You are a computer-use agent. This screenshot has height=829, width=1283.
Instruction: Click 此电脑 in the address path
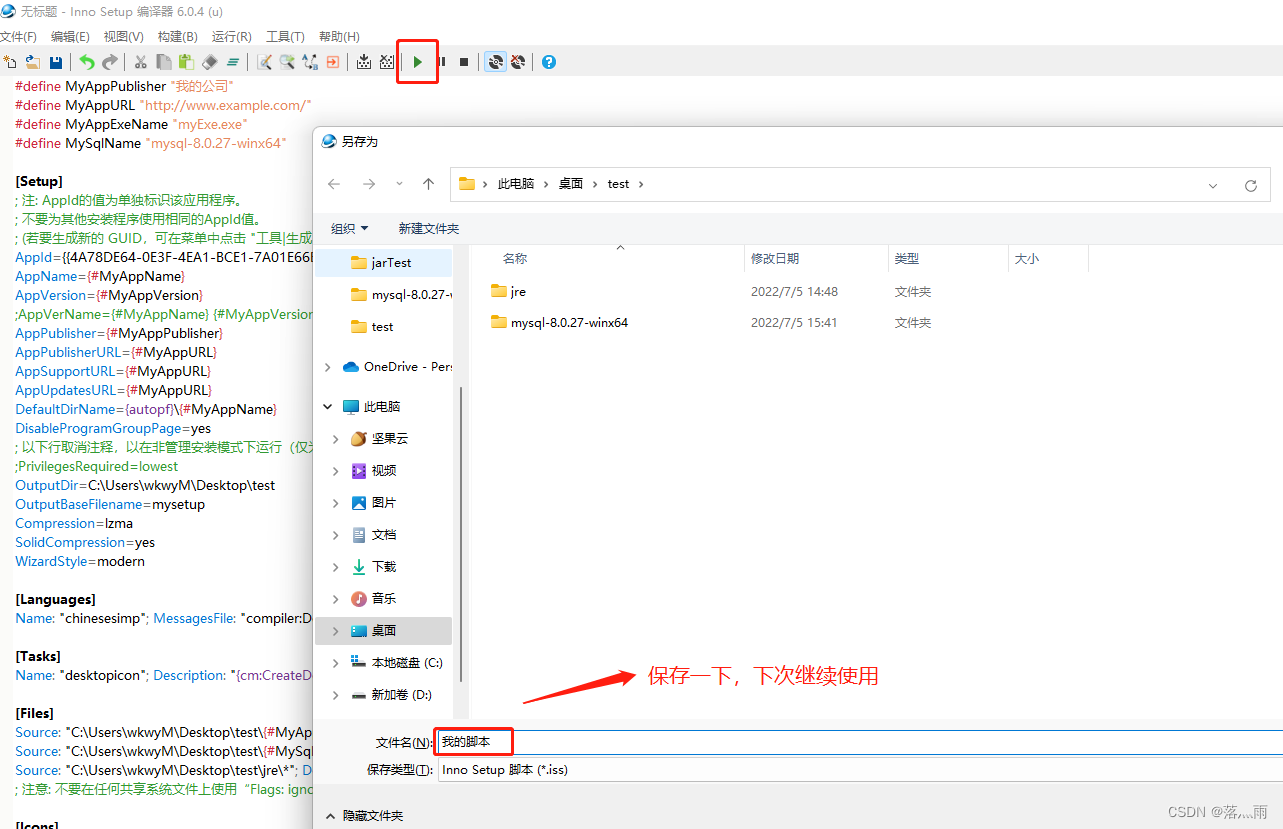[x=516, y=184]
